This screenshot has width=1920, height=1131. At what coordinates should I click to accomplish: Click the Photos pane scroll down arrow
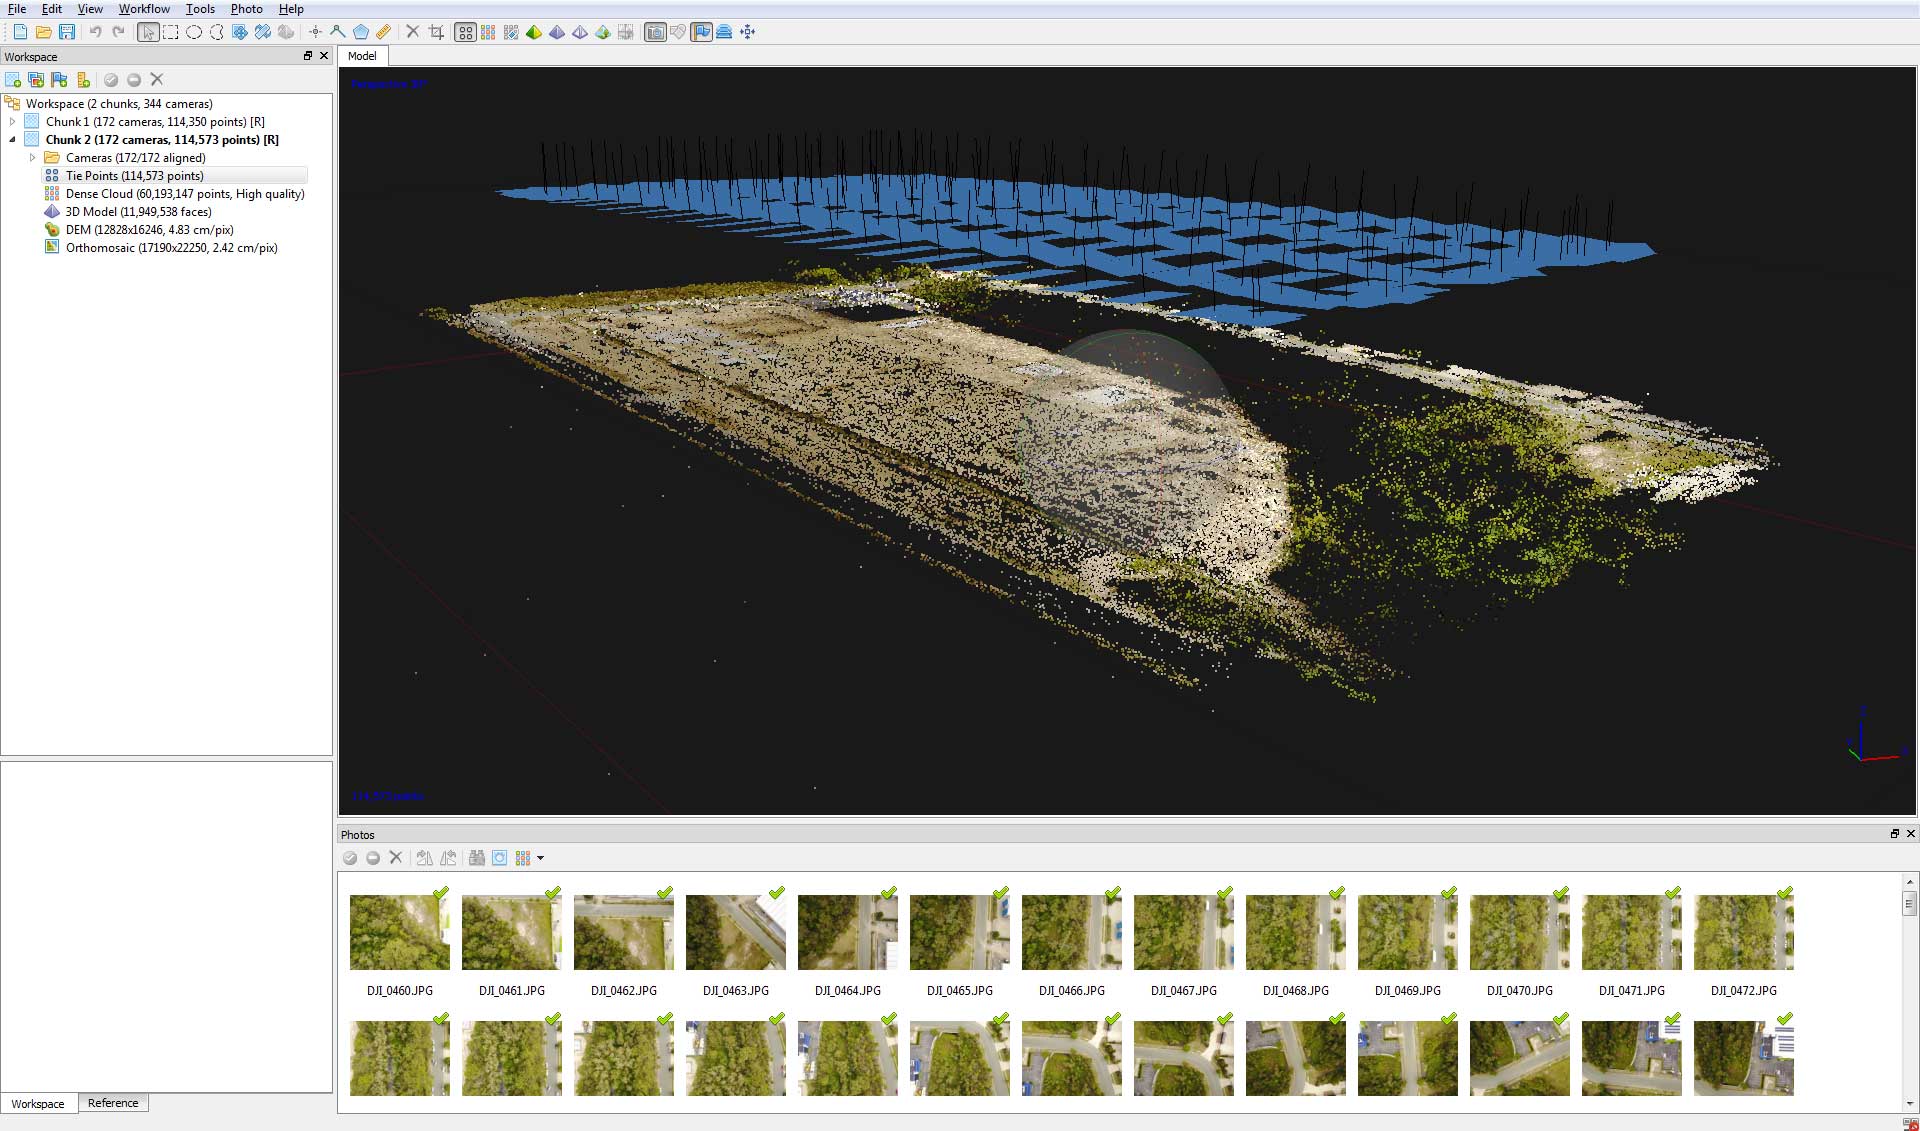[1909, 1103]
